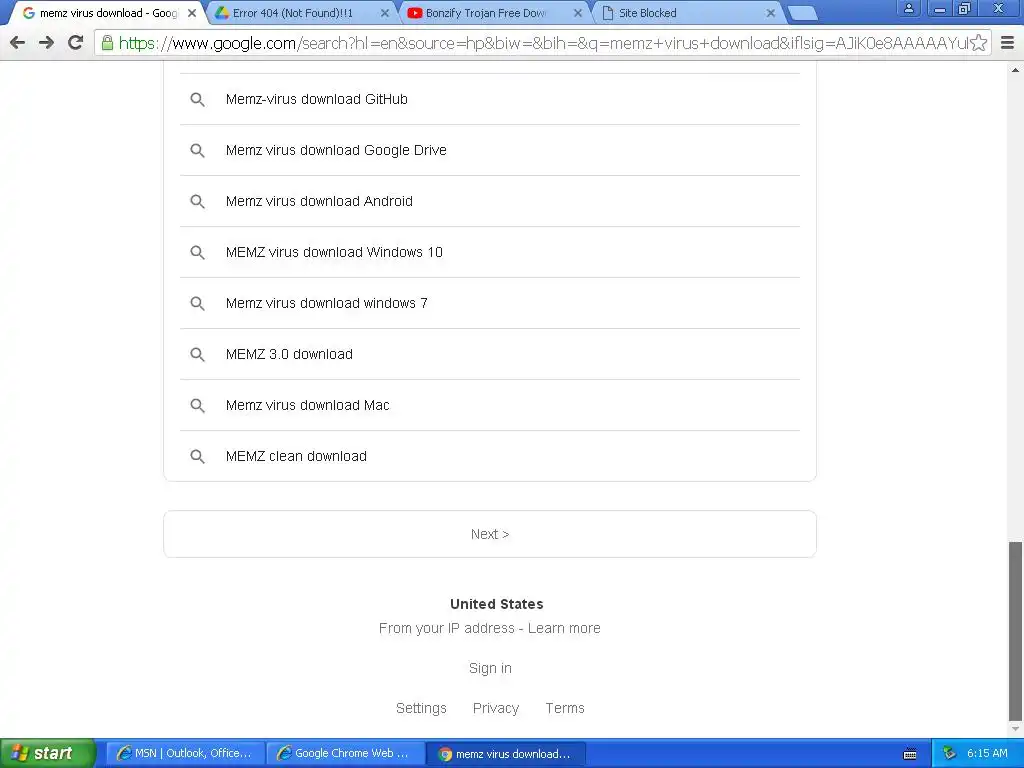Search Memz-virus download GitHub suggestion
This screenshot has width=1024, height=768.
[490, 99]
